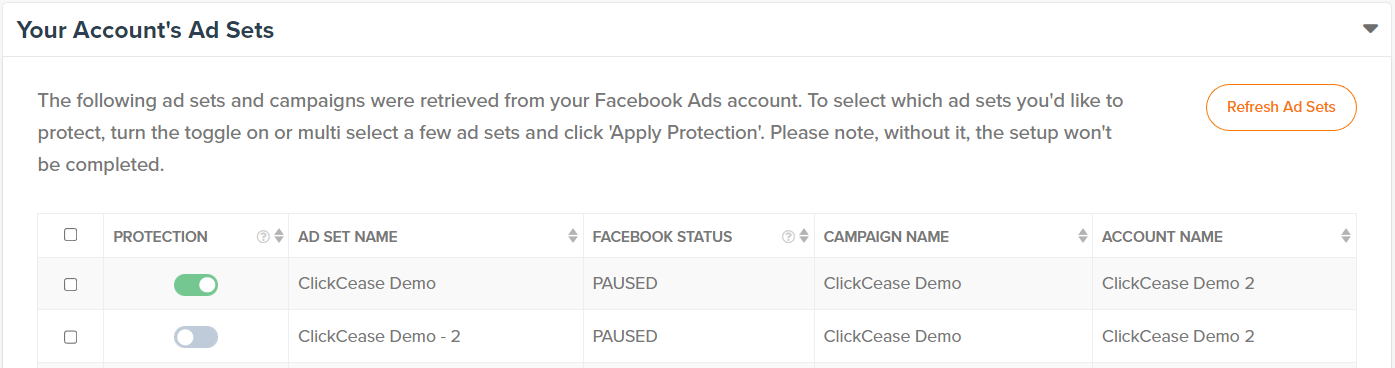Open the Facebook Status help icon
The image size is (1395, 368).
pyautogui.click(x=788, y=237)
